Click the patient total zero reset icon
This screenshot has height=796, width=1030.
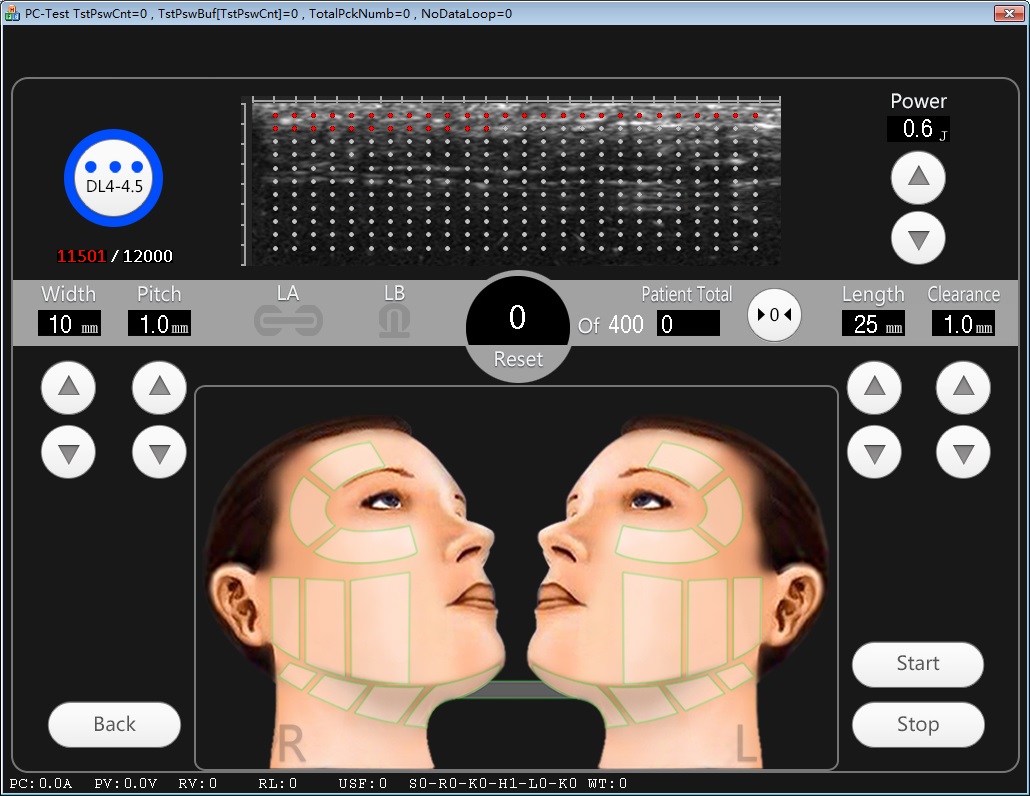(774, 315)
